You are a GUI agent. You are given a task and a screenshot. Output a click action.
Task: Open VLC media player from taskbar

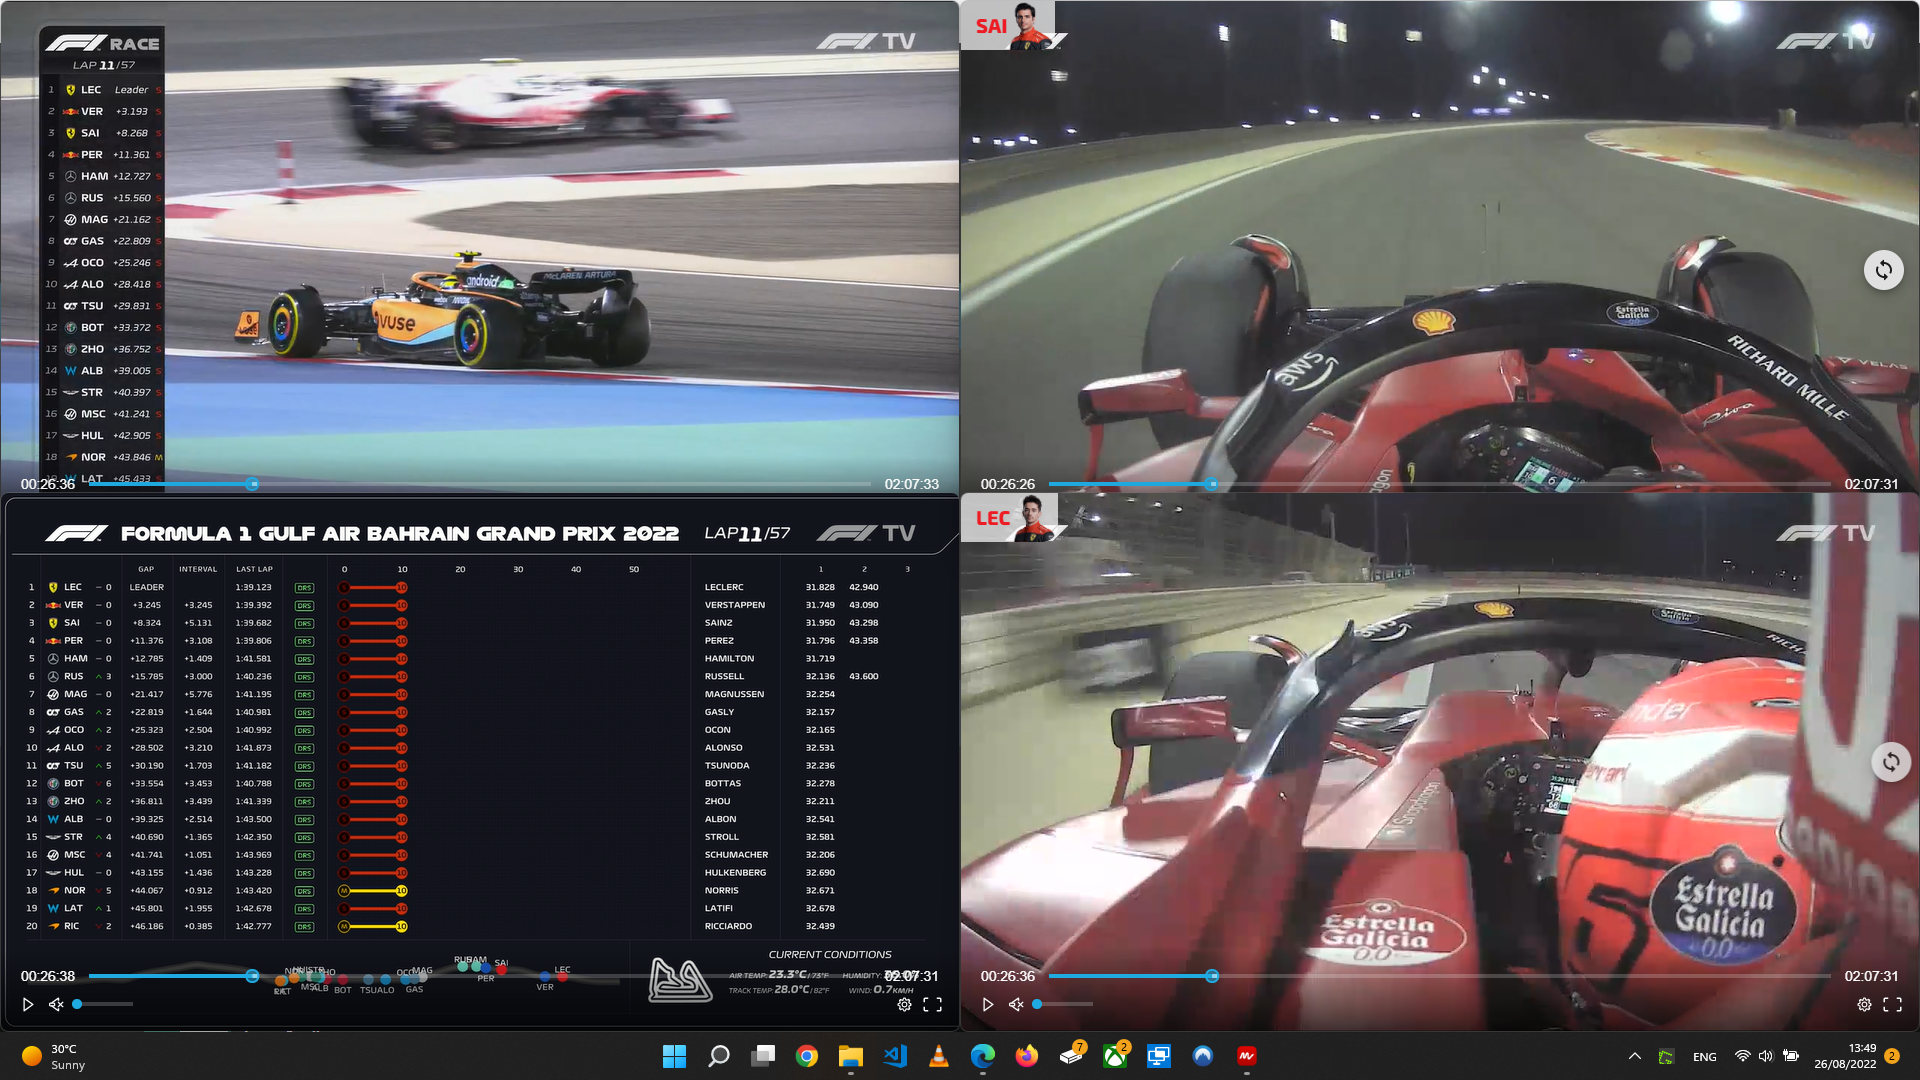pos(938,1056)
